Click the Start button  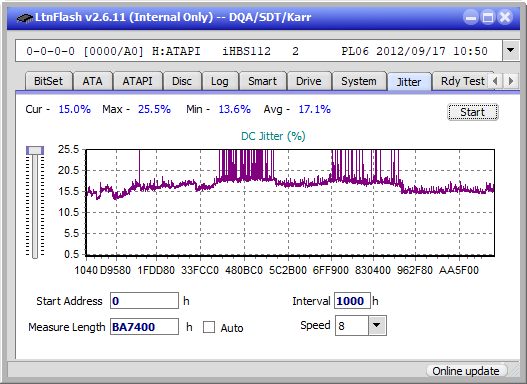coord(473,112)
